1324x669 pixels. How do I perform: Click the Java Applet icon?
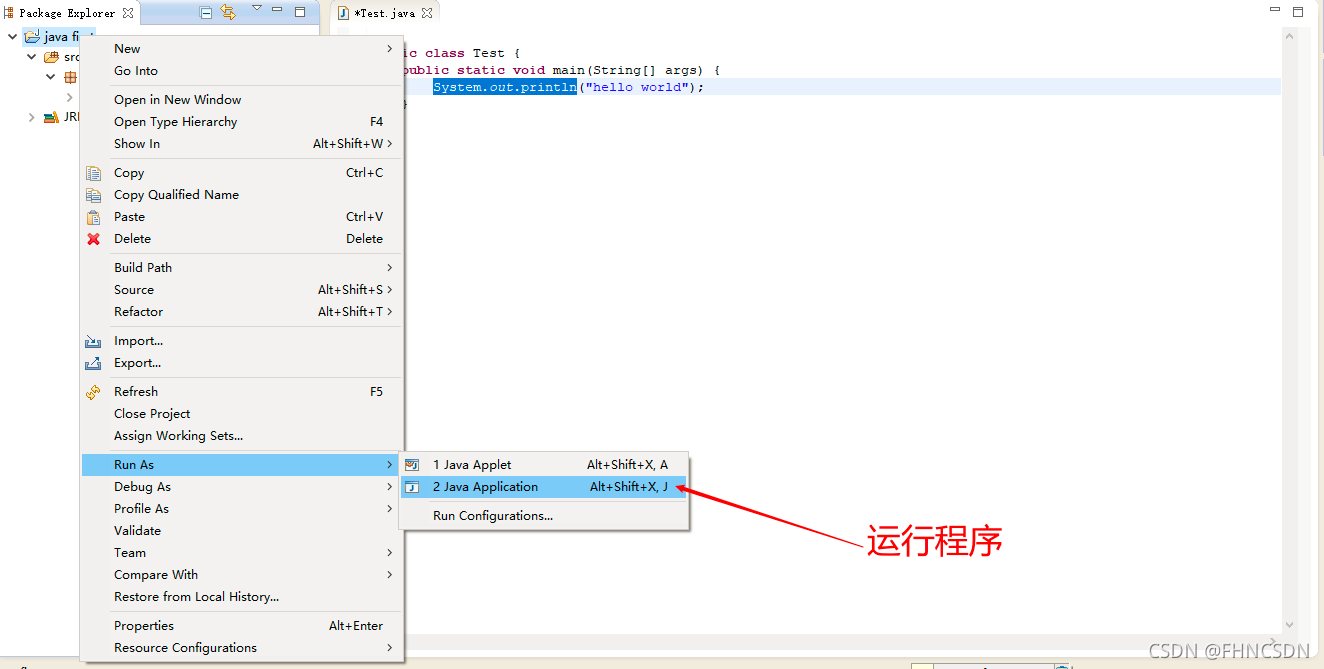[412, 465]
